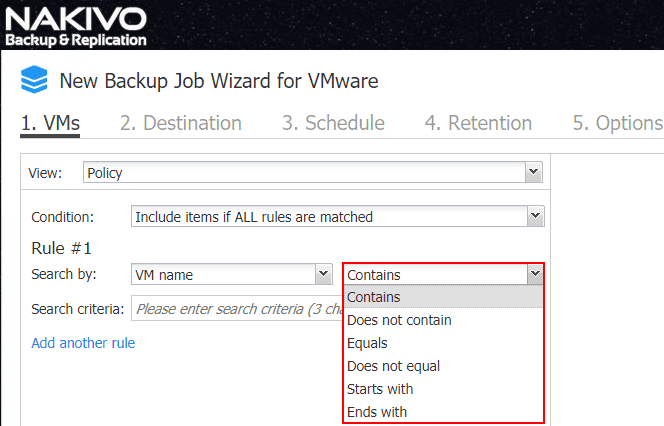This screenshot has height=426, width=664.
Task: Select Equals option in list
Action: pyautogui.click(x=443, y=343)
